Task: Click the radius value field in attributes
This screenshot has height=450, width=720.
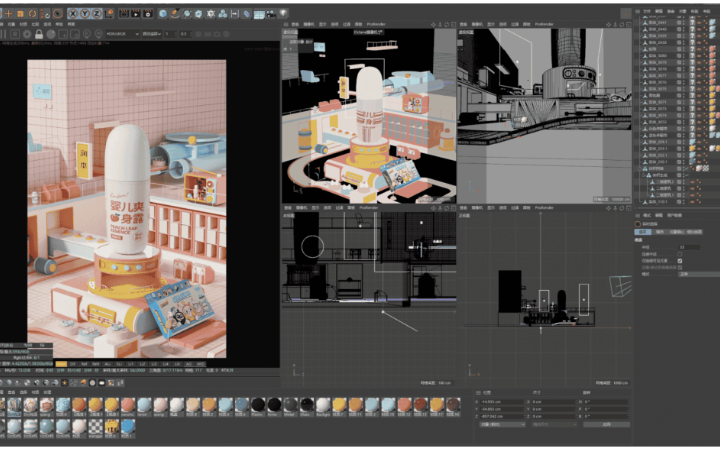Action: [689, 247]
